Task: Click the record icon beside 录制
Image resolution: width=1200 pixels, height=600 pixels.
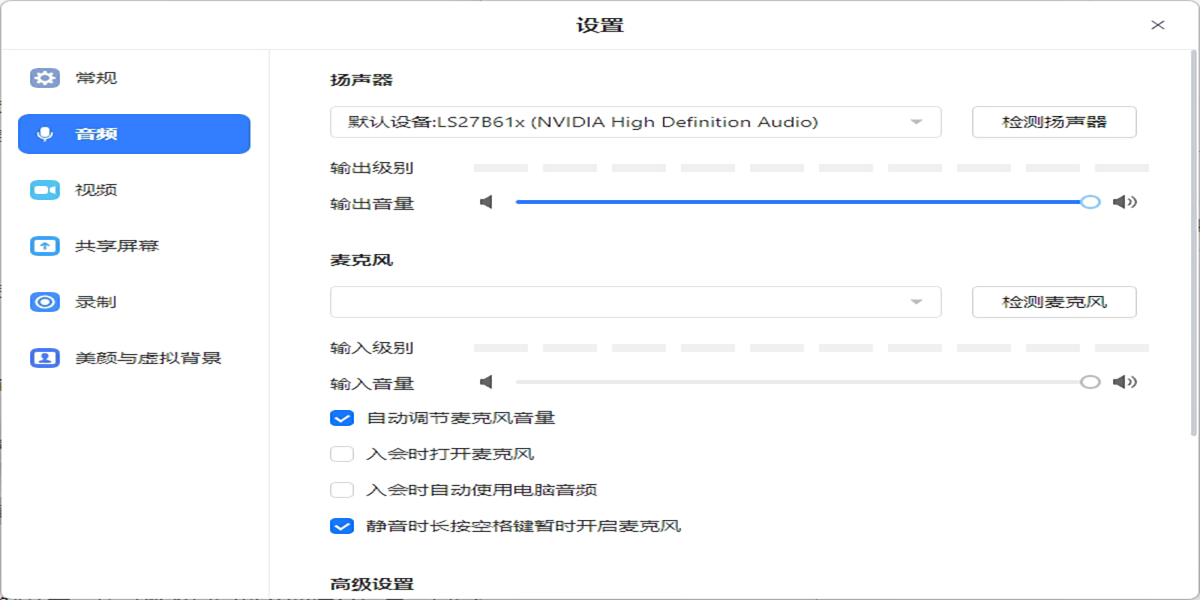Action: (45, 302)
